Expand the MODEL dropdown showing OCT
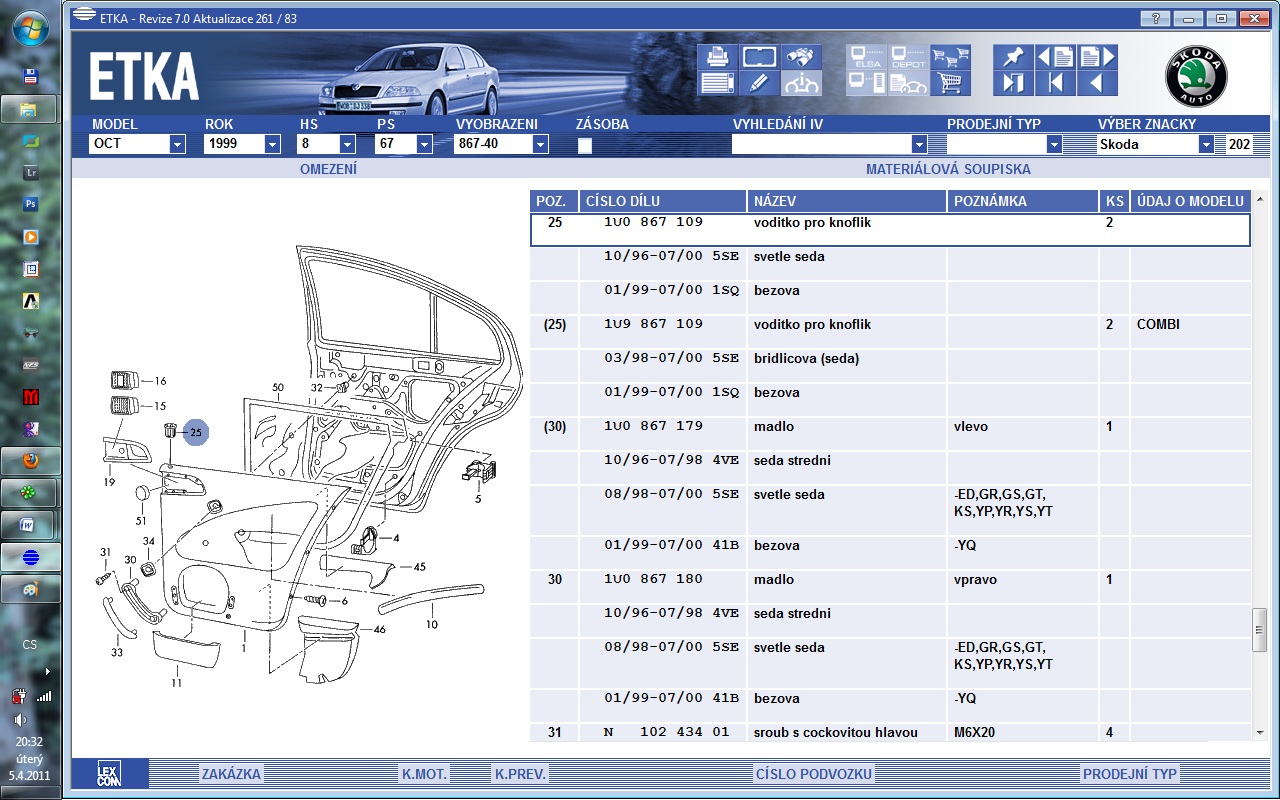The width and height of the screenshot is (1280, 800). [x=177, y=144]
